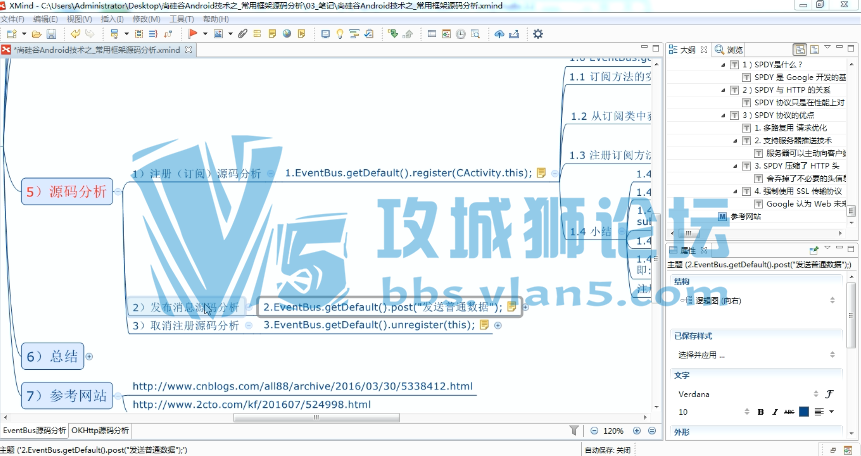Collapse '1 ) SPDY是什么？' in outline
861x456 pixels.
[x=723, y=65]
